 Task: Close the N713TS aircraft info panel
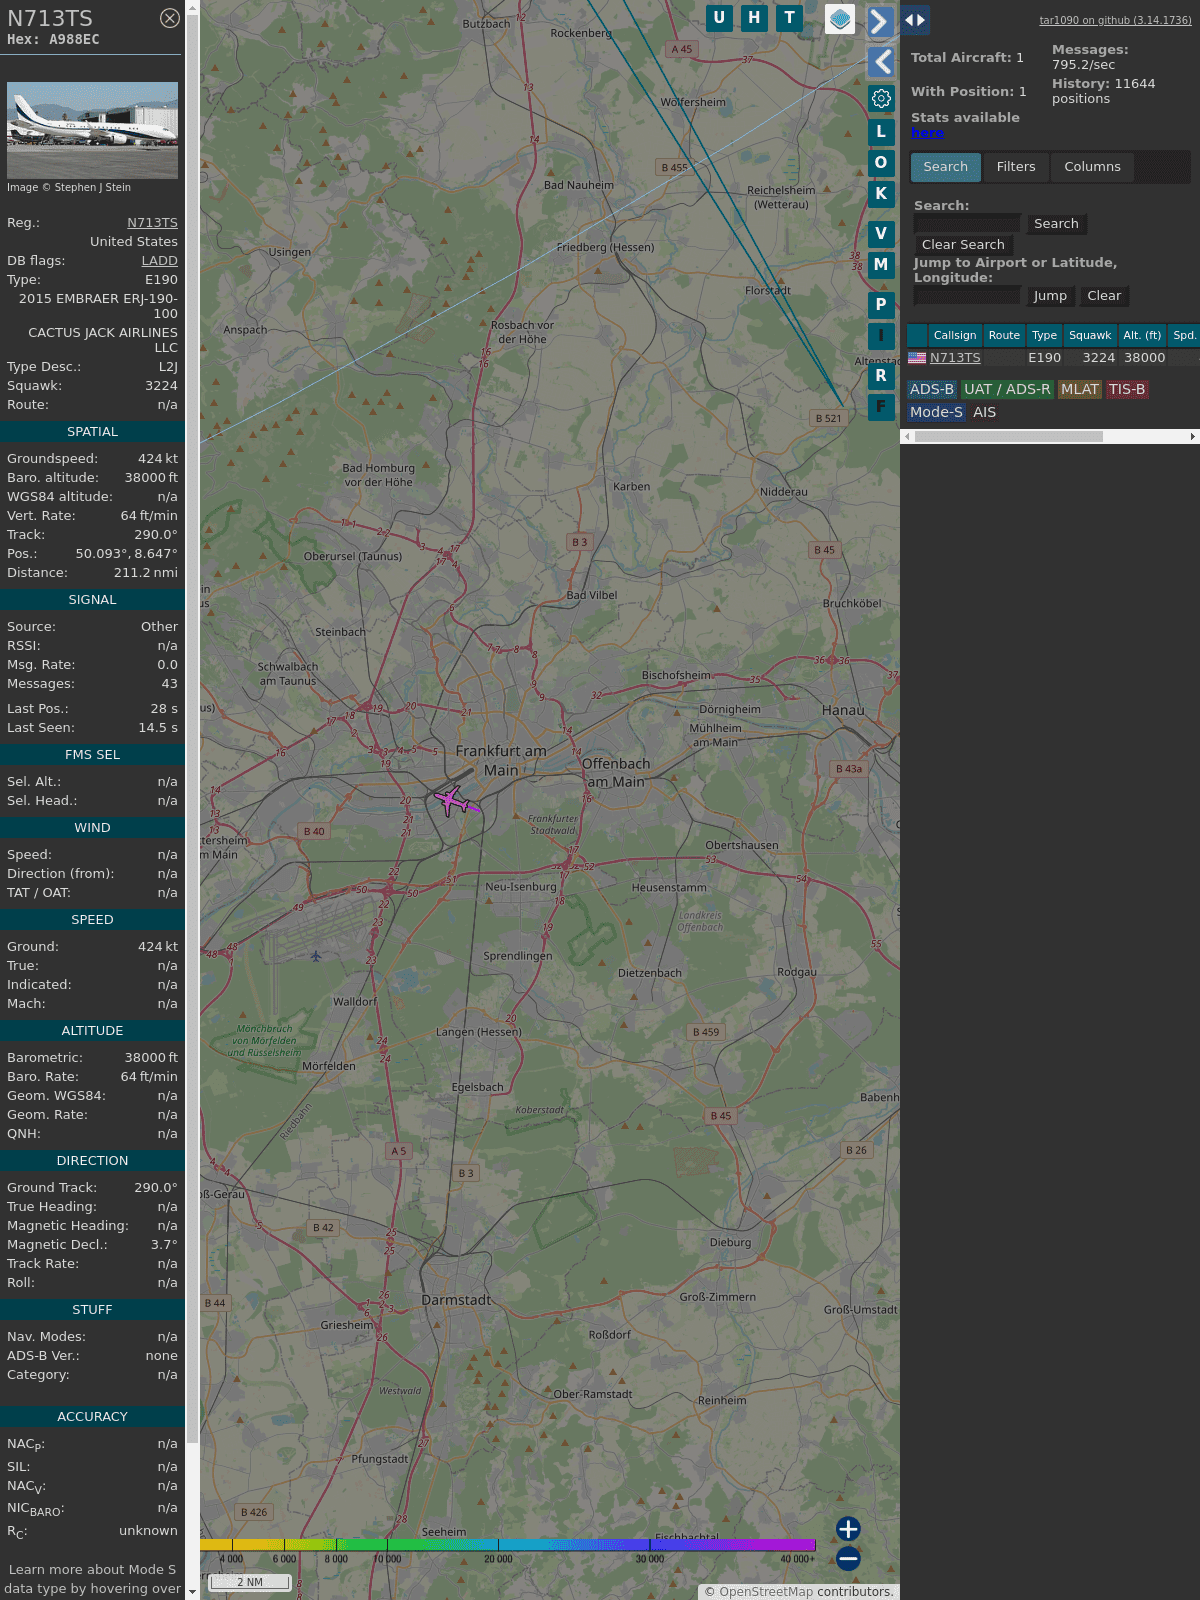[x=170, y=18]
